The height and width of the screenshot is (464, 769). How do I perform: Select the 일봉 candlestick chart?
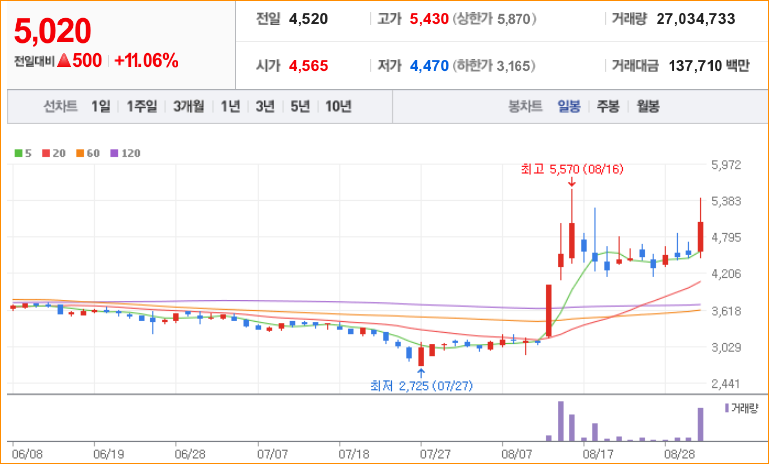click(569, 106)
